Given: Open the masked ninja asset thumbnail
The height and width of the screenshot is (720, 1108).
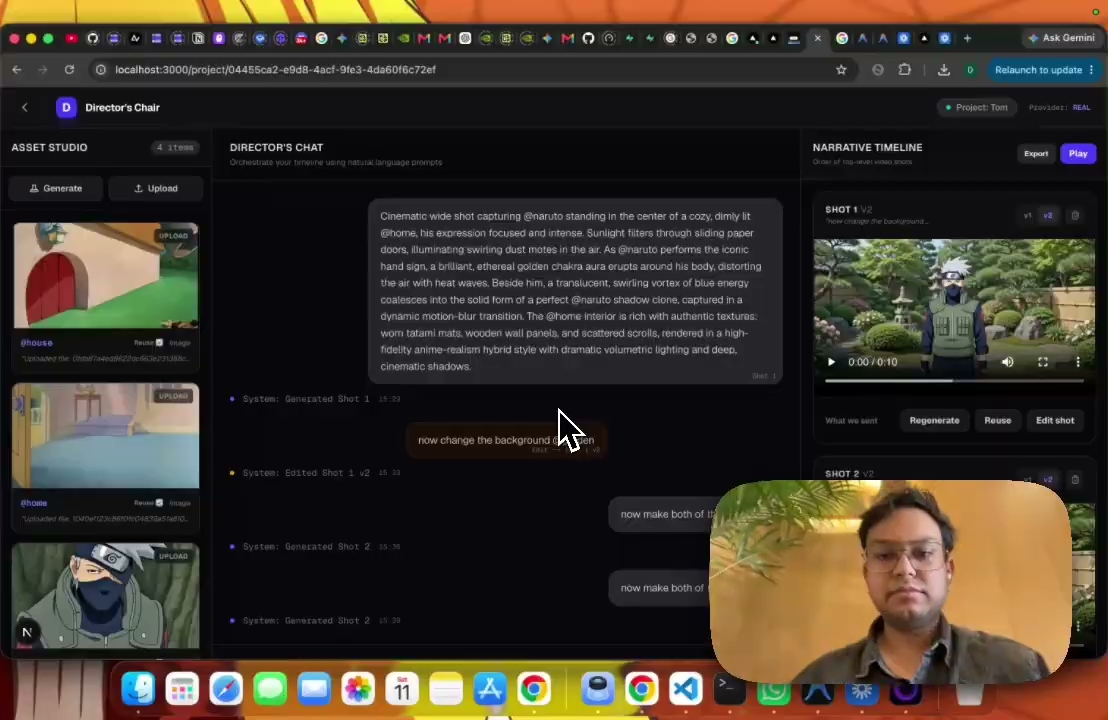Looking at the screenshot, I should [x=106, y=596].
